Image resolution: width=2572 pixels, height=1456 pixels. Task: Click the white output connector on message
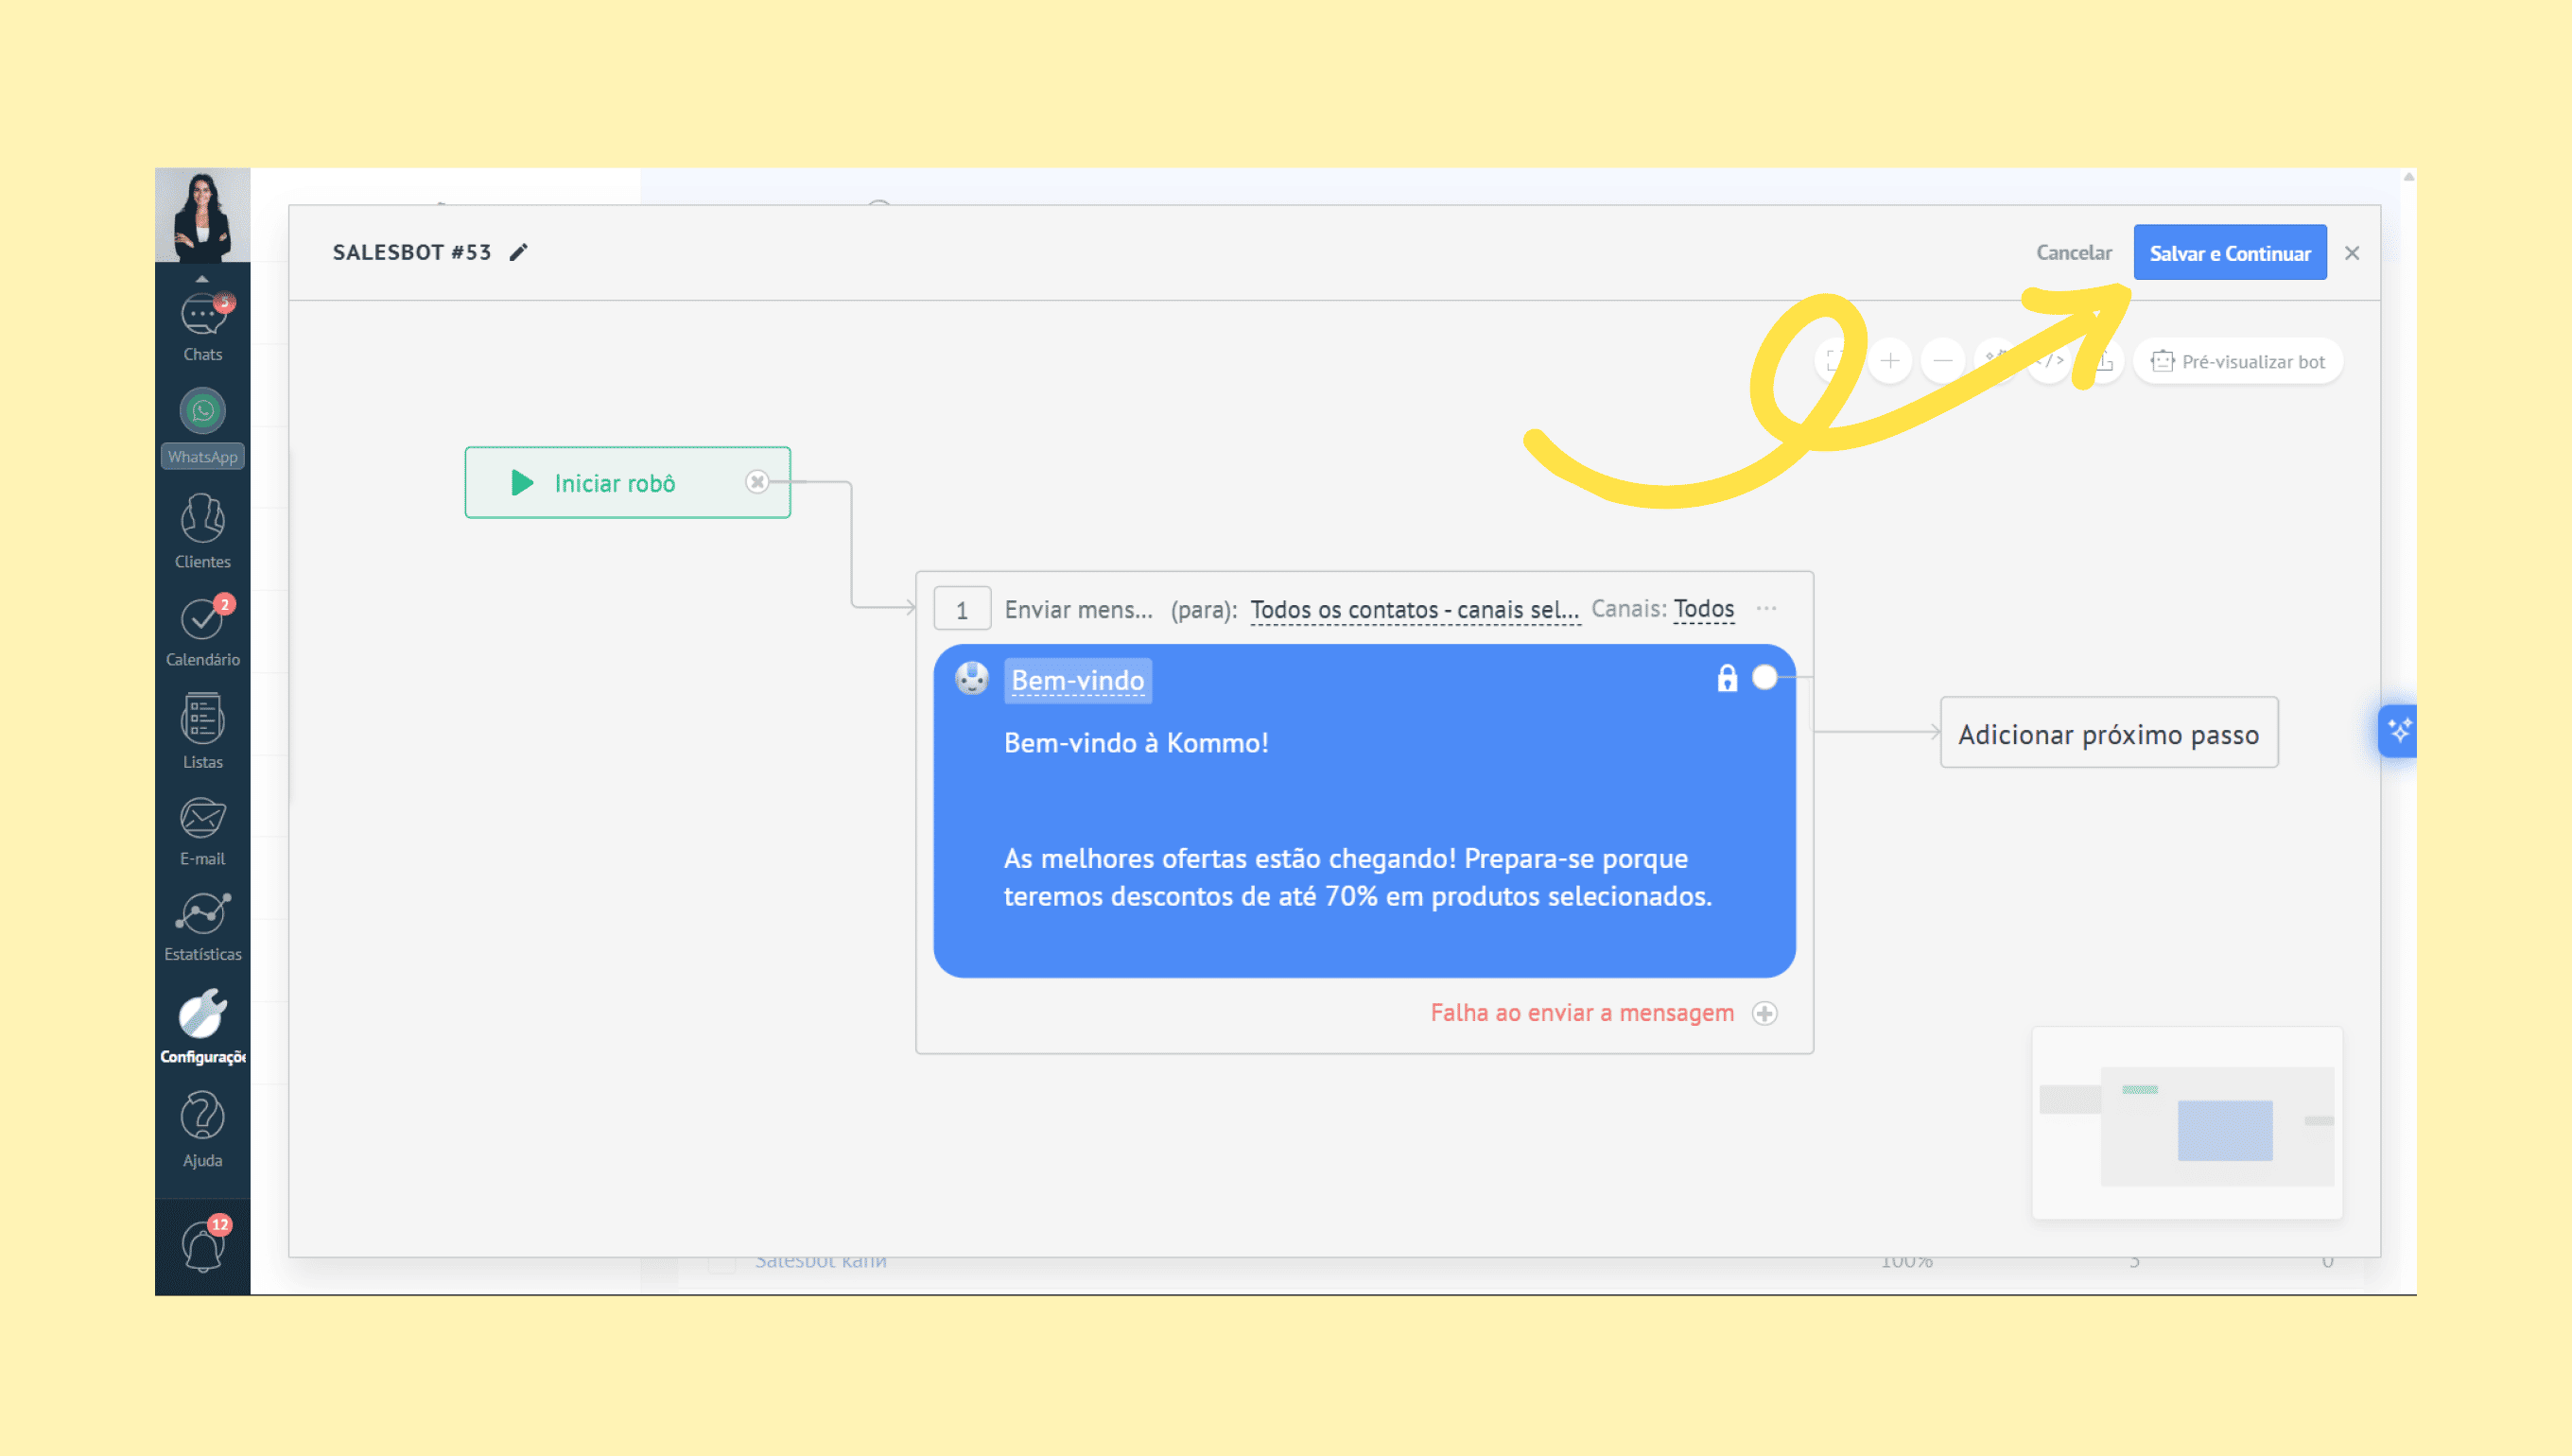(1765, 678)
